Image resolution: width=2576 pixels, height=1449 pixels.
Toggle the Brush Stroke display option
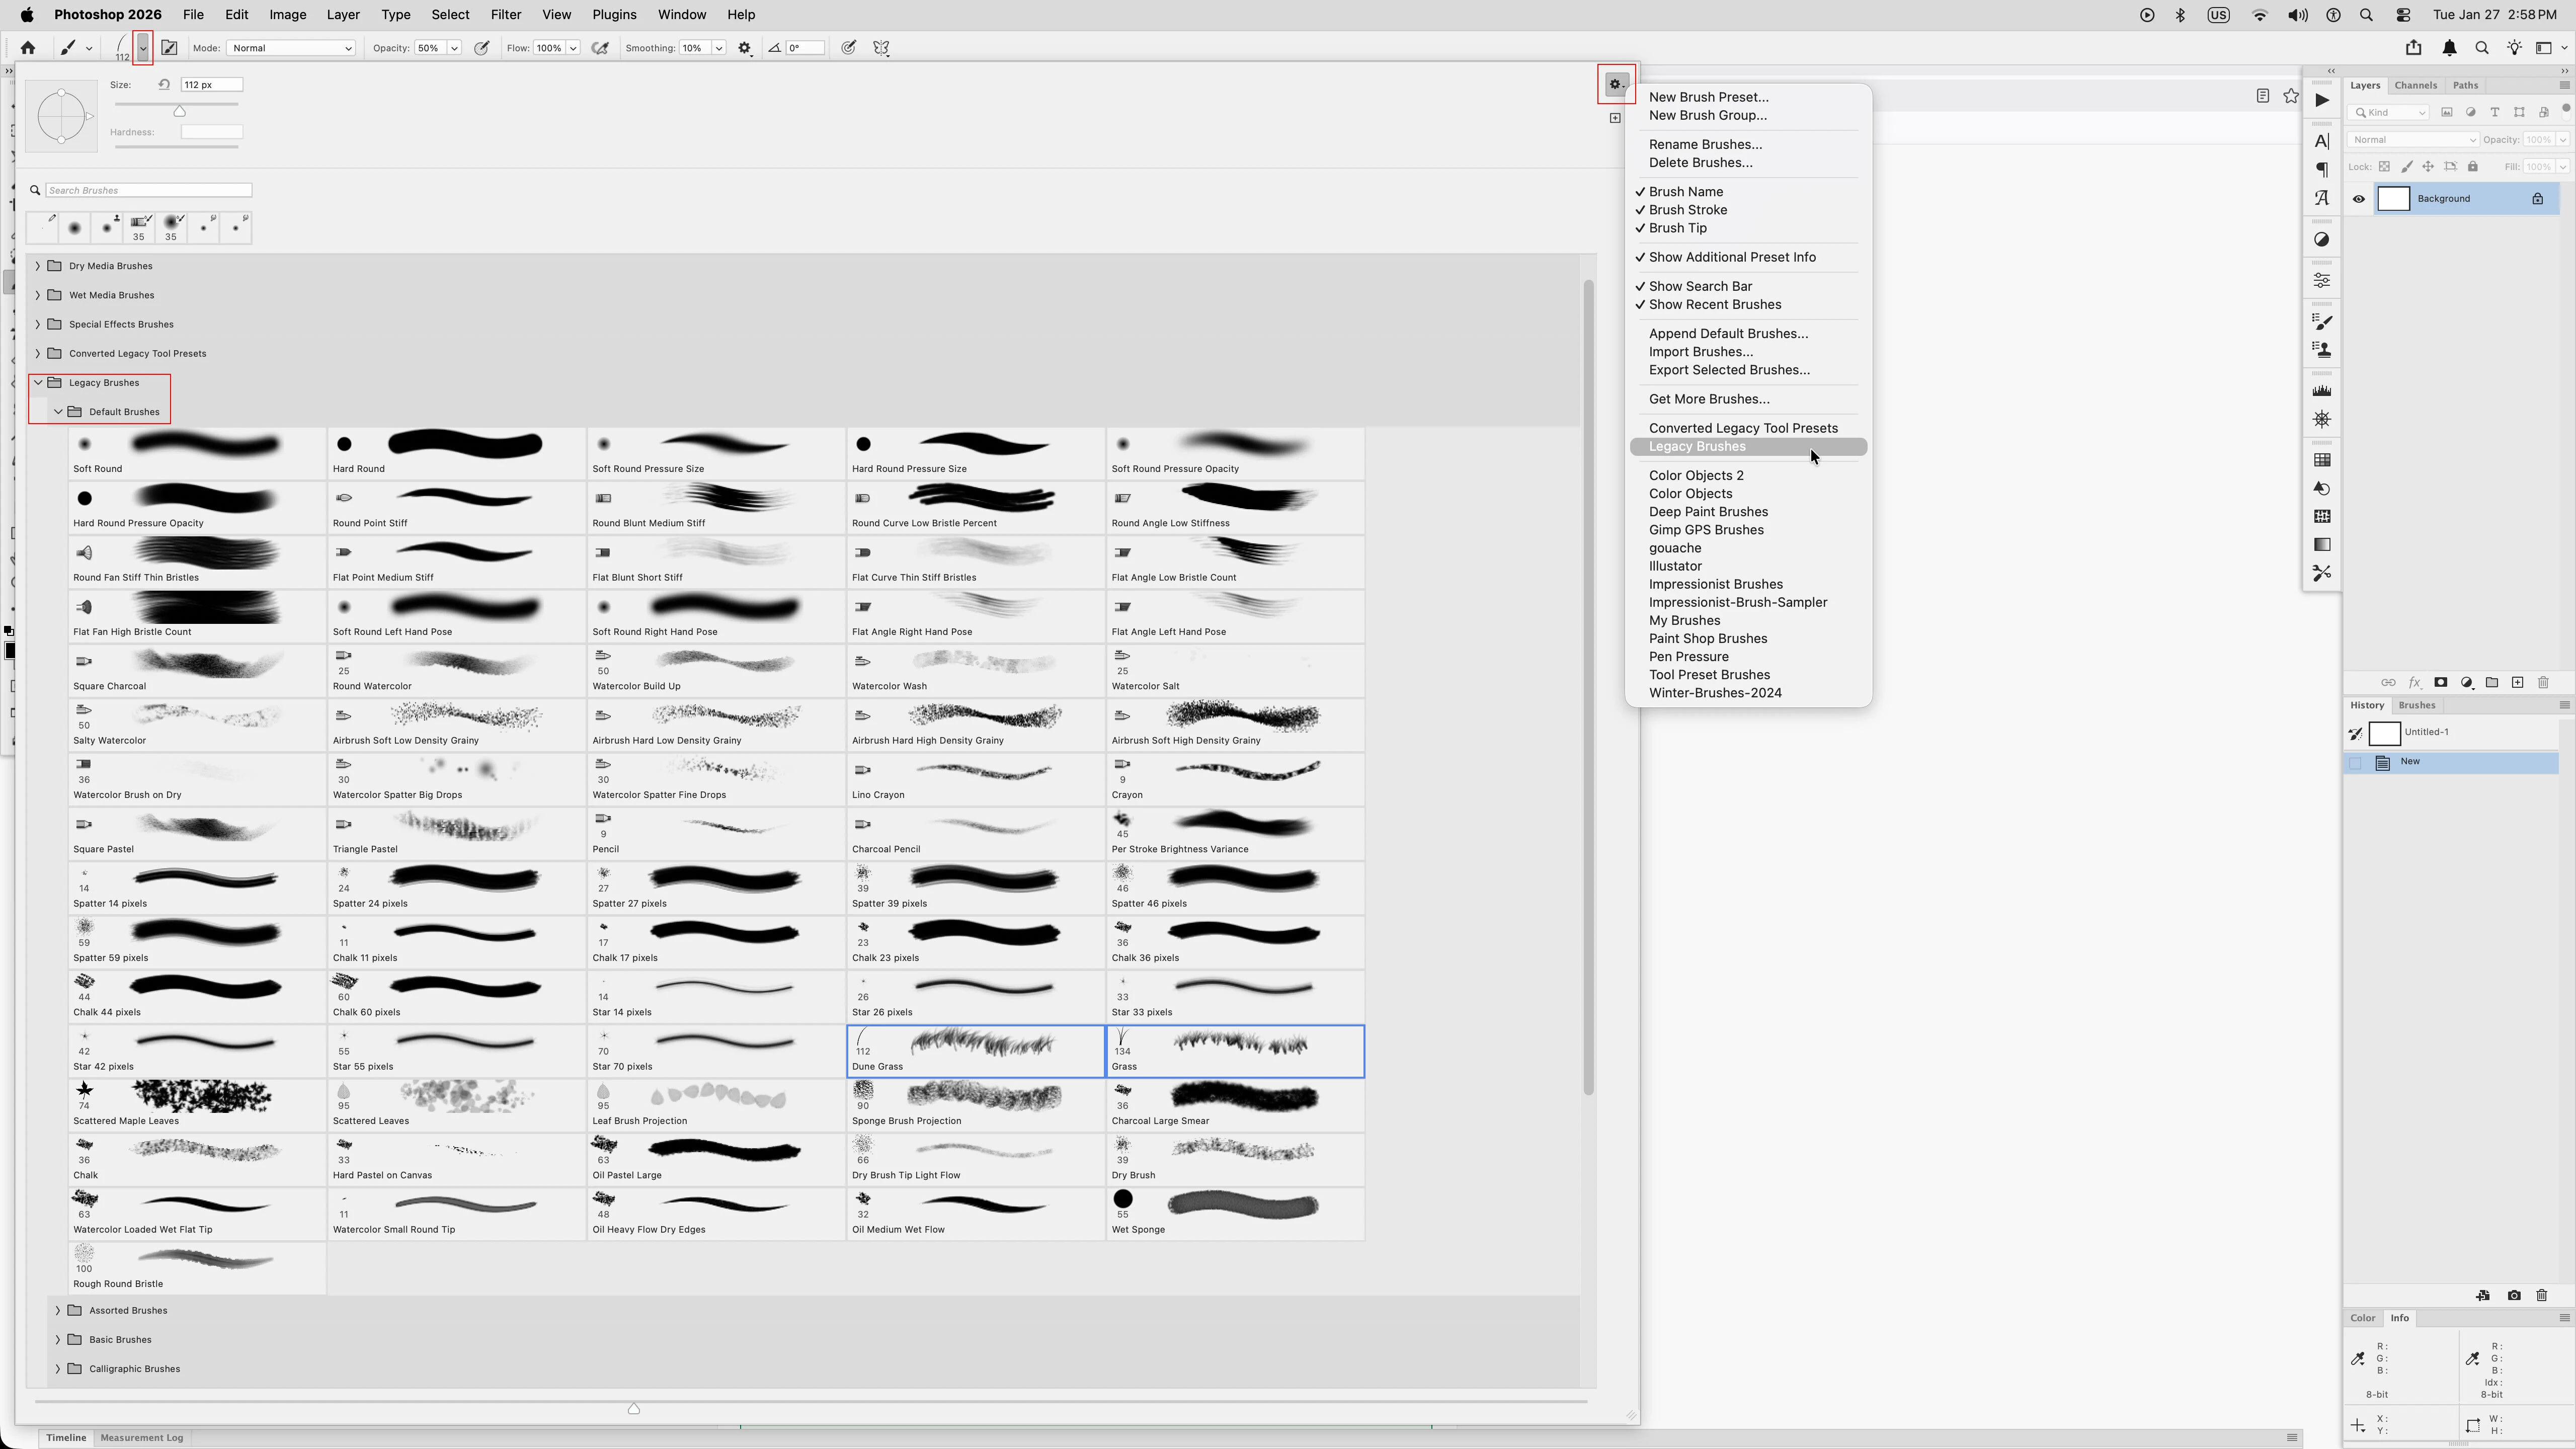tap(1687, 210)
